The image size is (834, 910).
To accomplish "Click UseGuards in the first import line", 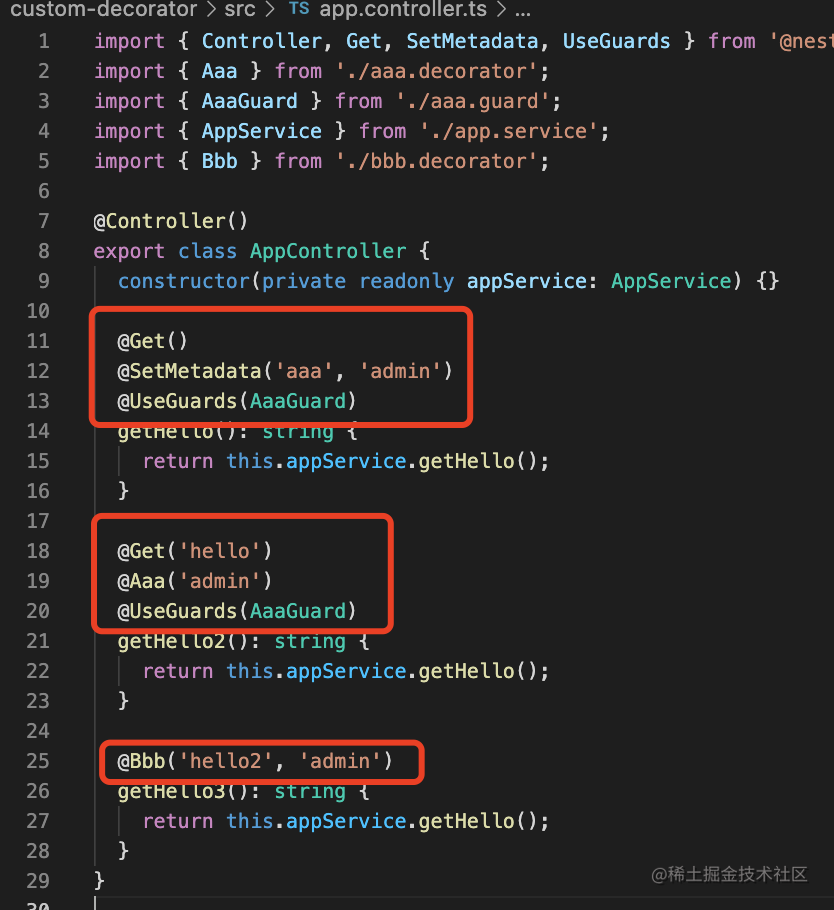I will tap(616, 41).
